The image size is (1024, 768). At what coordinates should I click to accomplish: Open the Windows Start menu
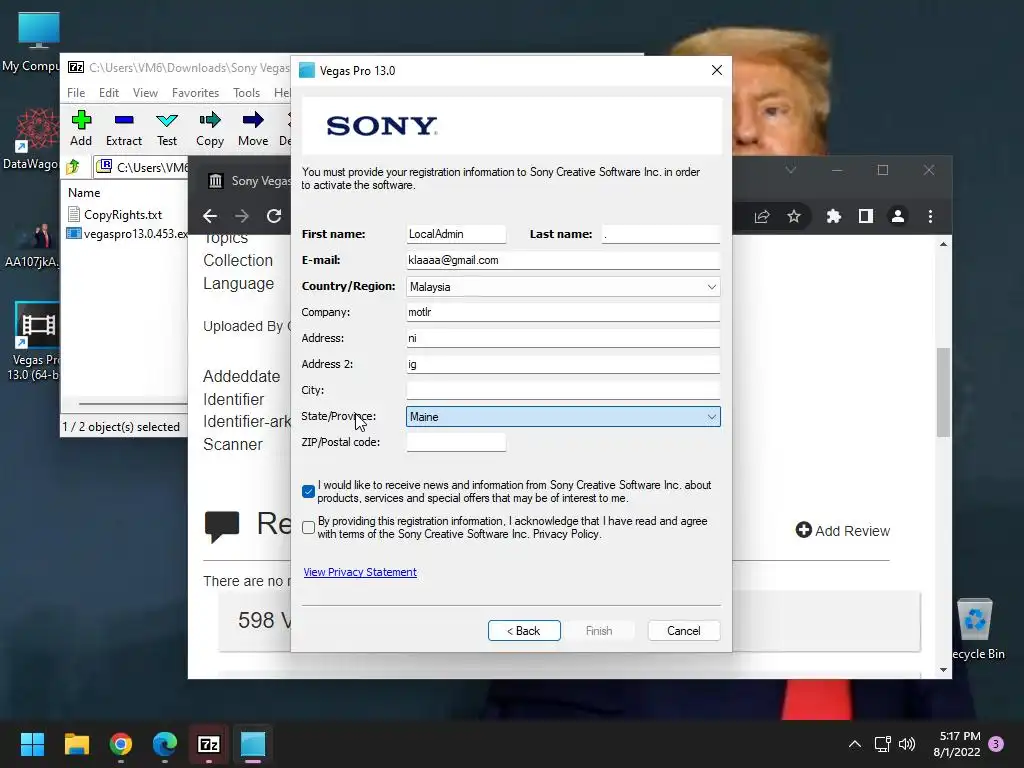(x=32, y=744)
